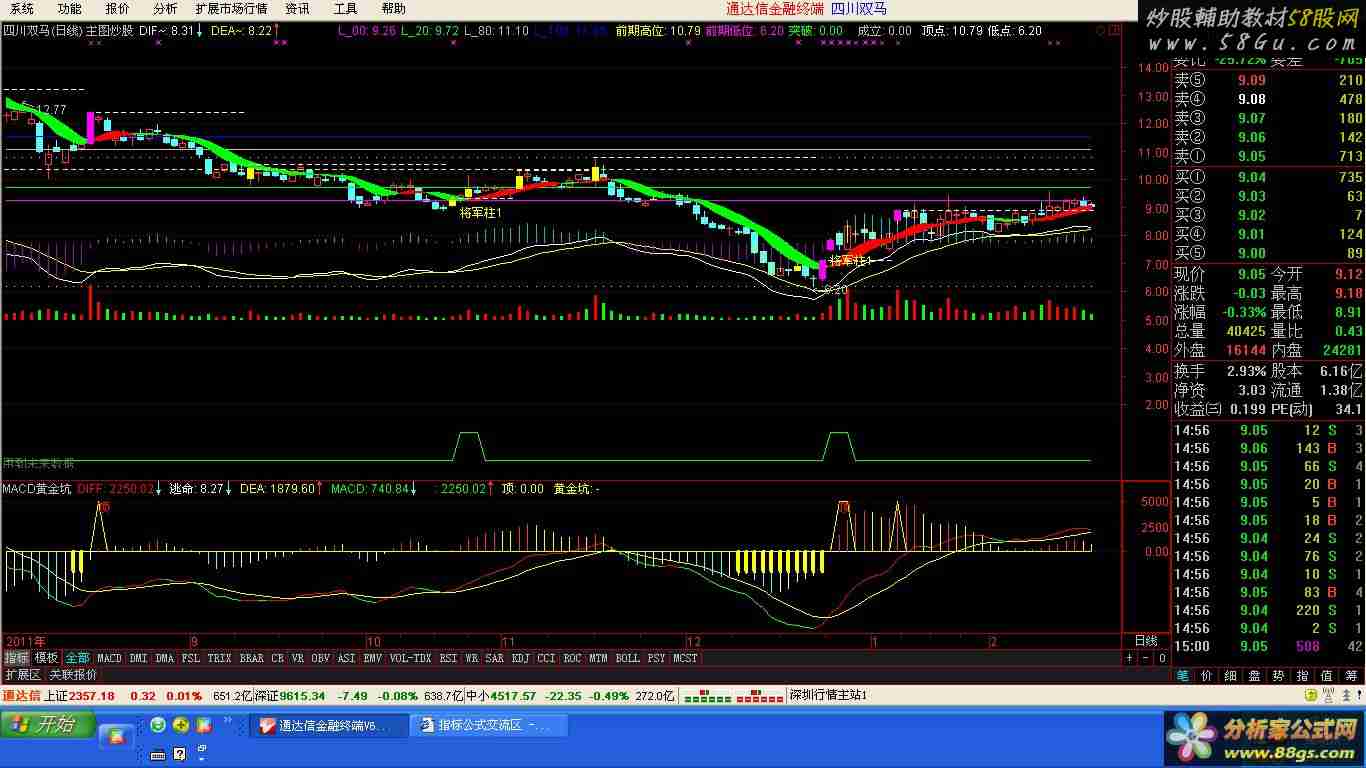The height and width of the screenshot is (768, 1366).
Task: Select the 价 tab in quote panel
Action: (1207, 676)
